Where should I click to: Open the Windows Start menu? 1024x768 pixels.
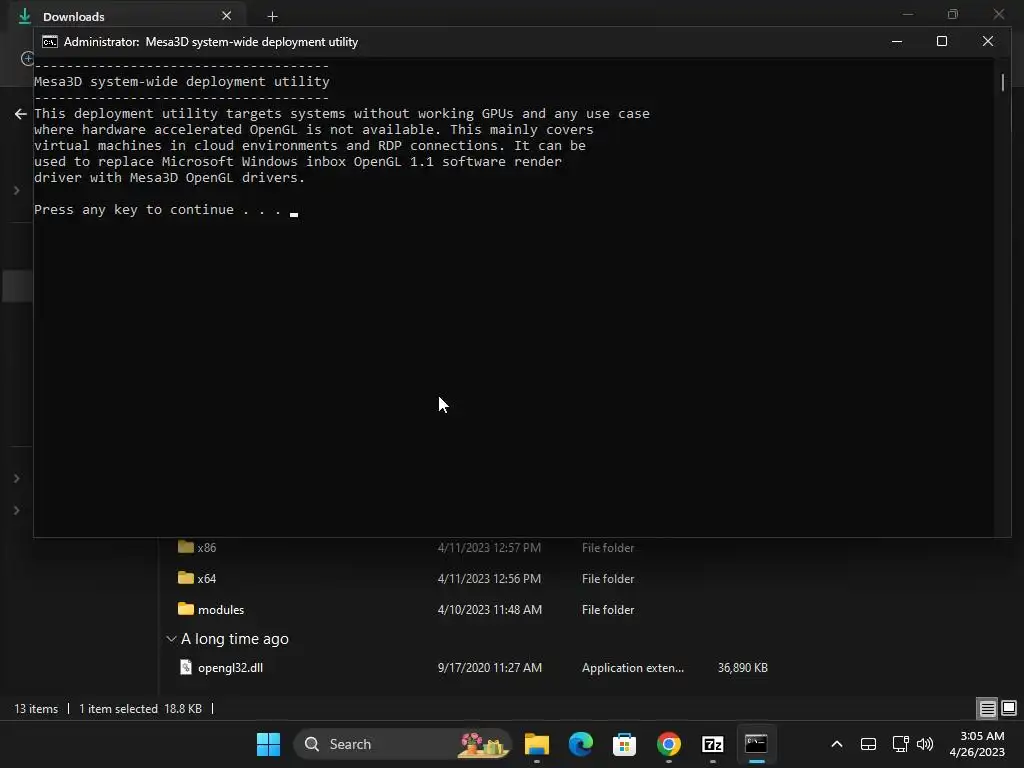pos(268,744)
